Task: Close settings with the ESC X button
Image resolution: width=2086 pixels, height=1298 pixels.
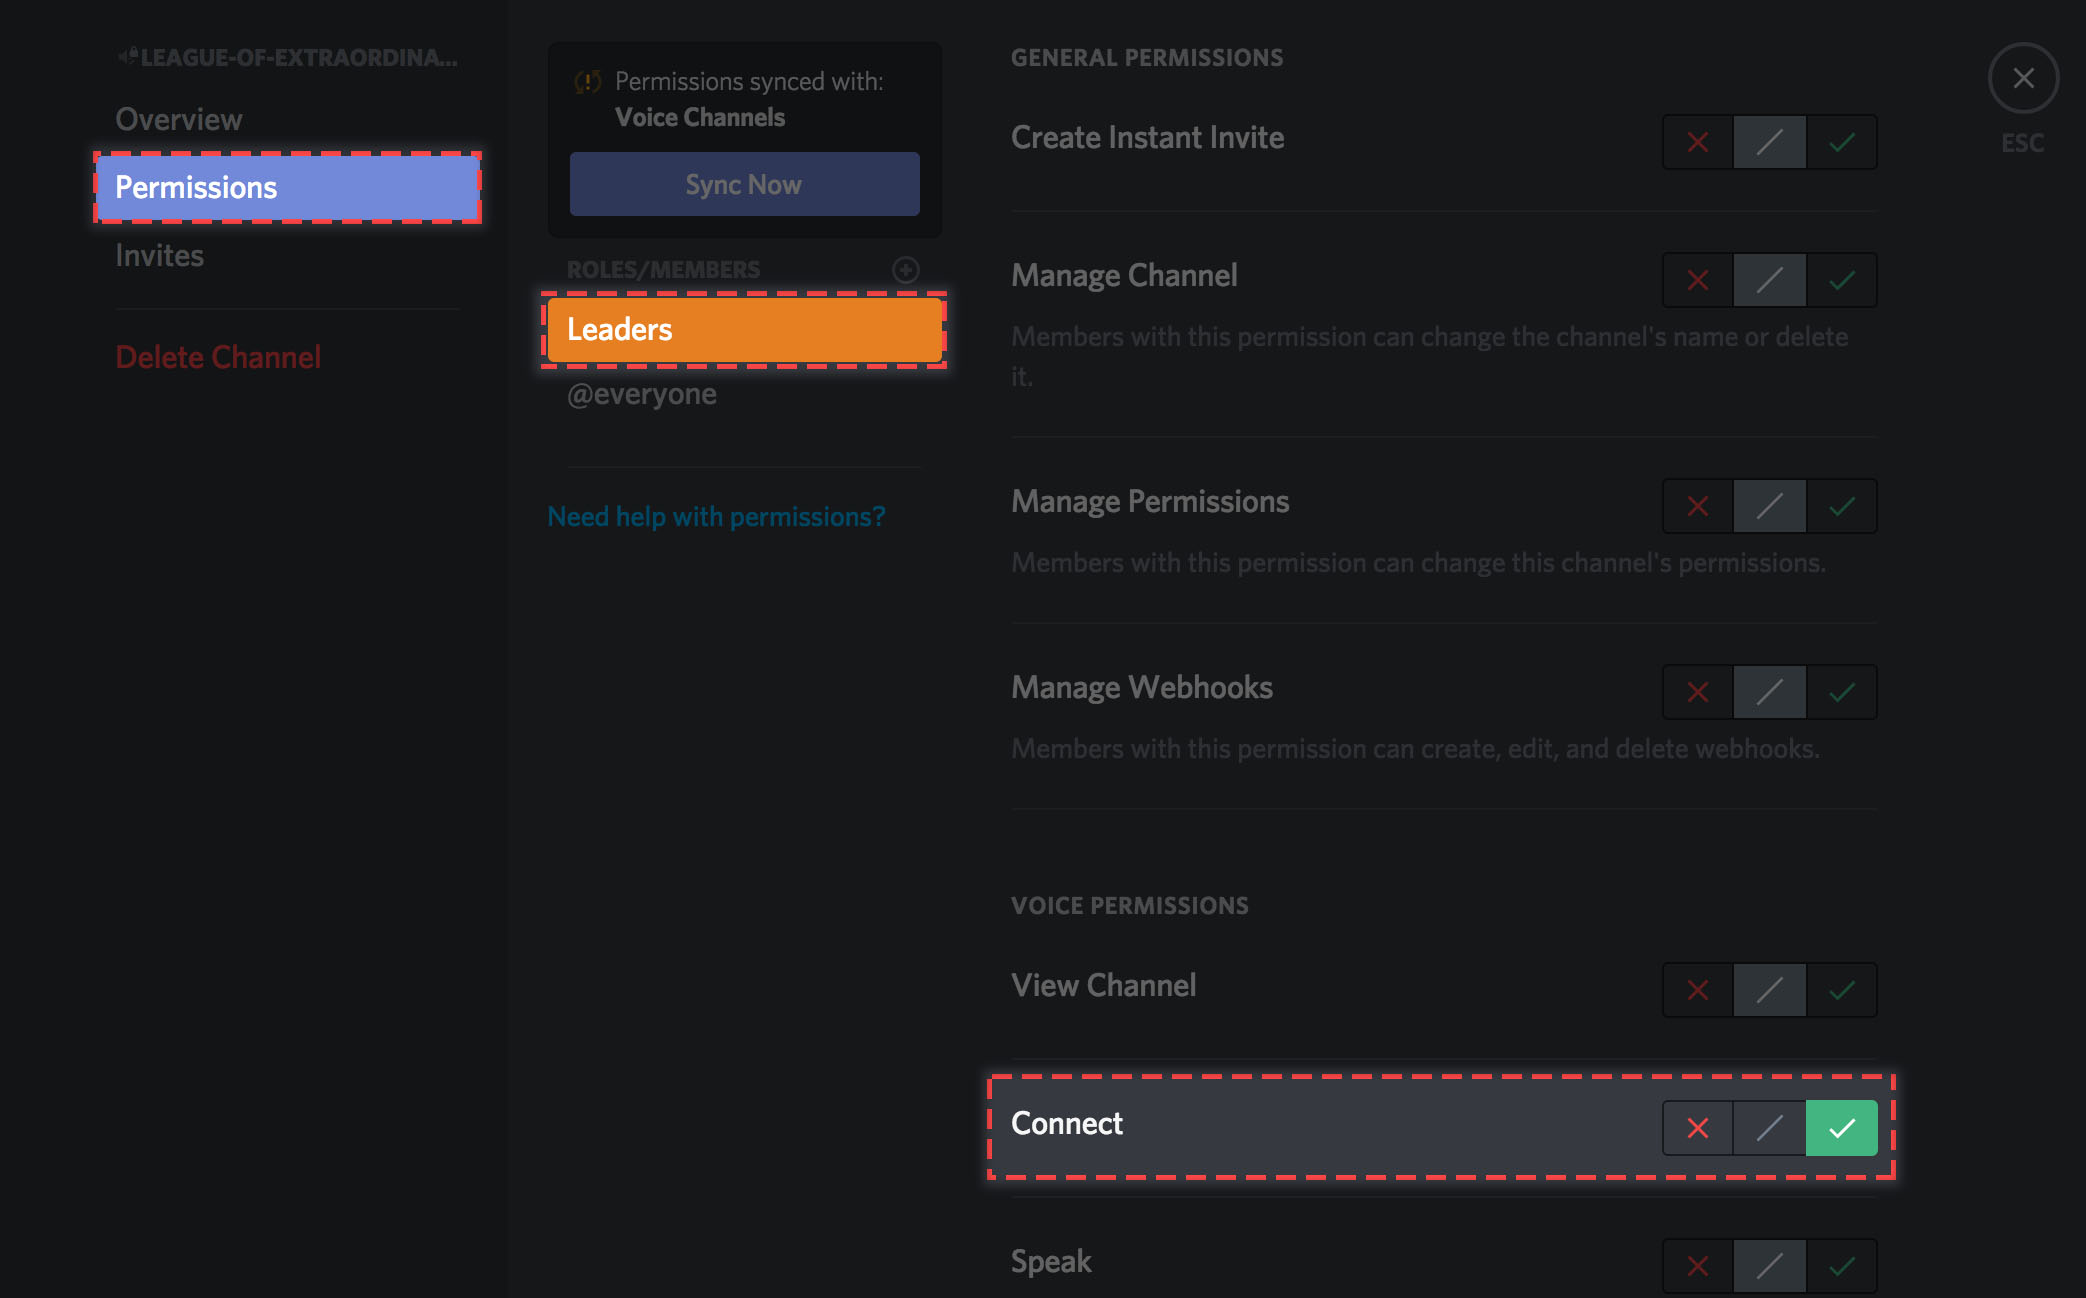Action: click(x=2022, y=78)
